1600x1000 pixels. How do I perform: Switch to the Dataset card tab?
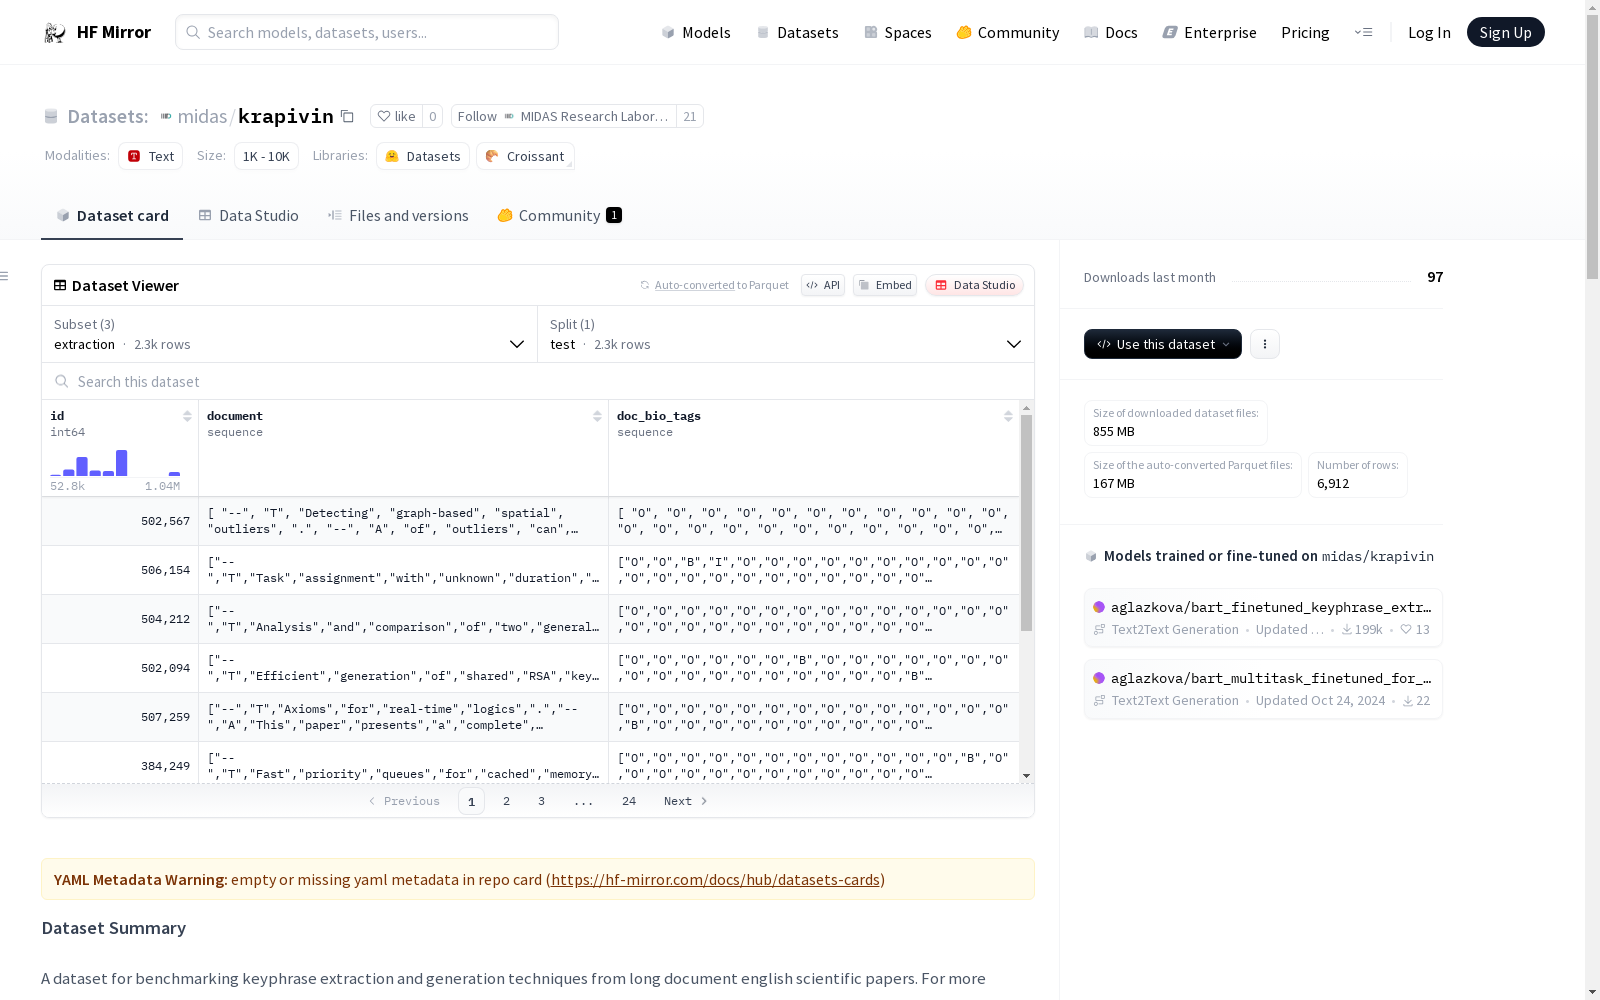[x=112, y=216]
